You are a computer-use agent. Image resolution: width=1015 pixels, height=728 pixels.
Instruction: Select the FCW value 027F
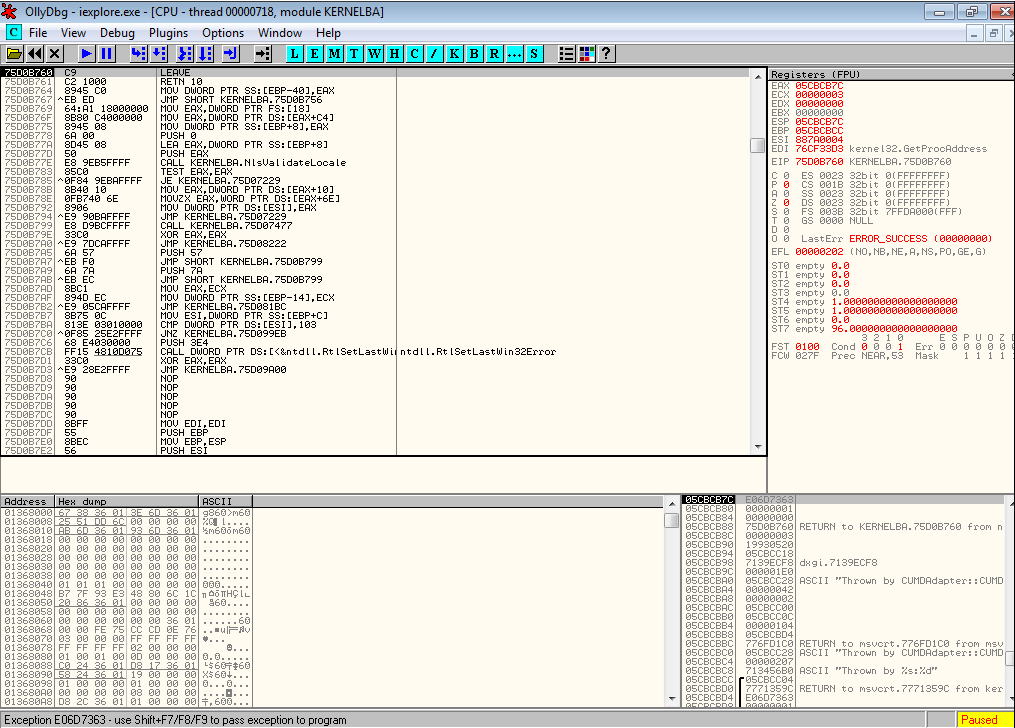pyautogui.click(x=807, y=355)
